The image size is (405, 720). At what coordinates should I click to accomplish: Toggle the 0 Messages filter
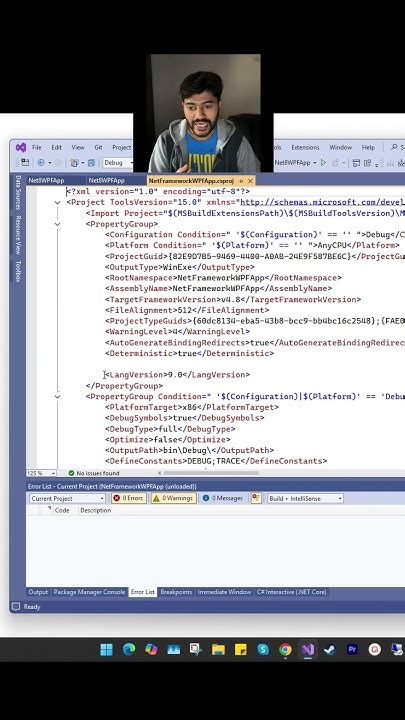tap(223, 498)
